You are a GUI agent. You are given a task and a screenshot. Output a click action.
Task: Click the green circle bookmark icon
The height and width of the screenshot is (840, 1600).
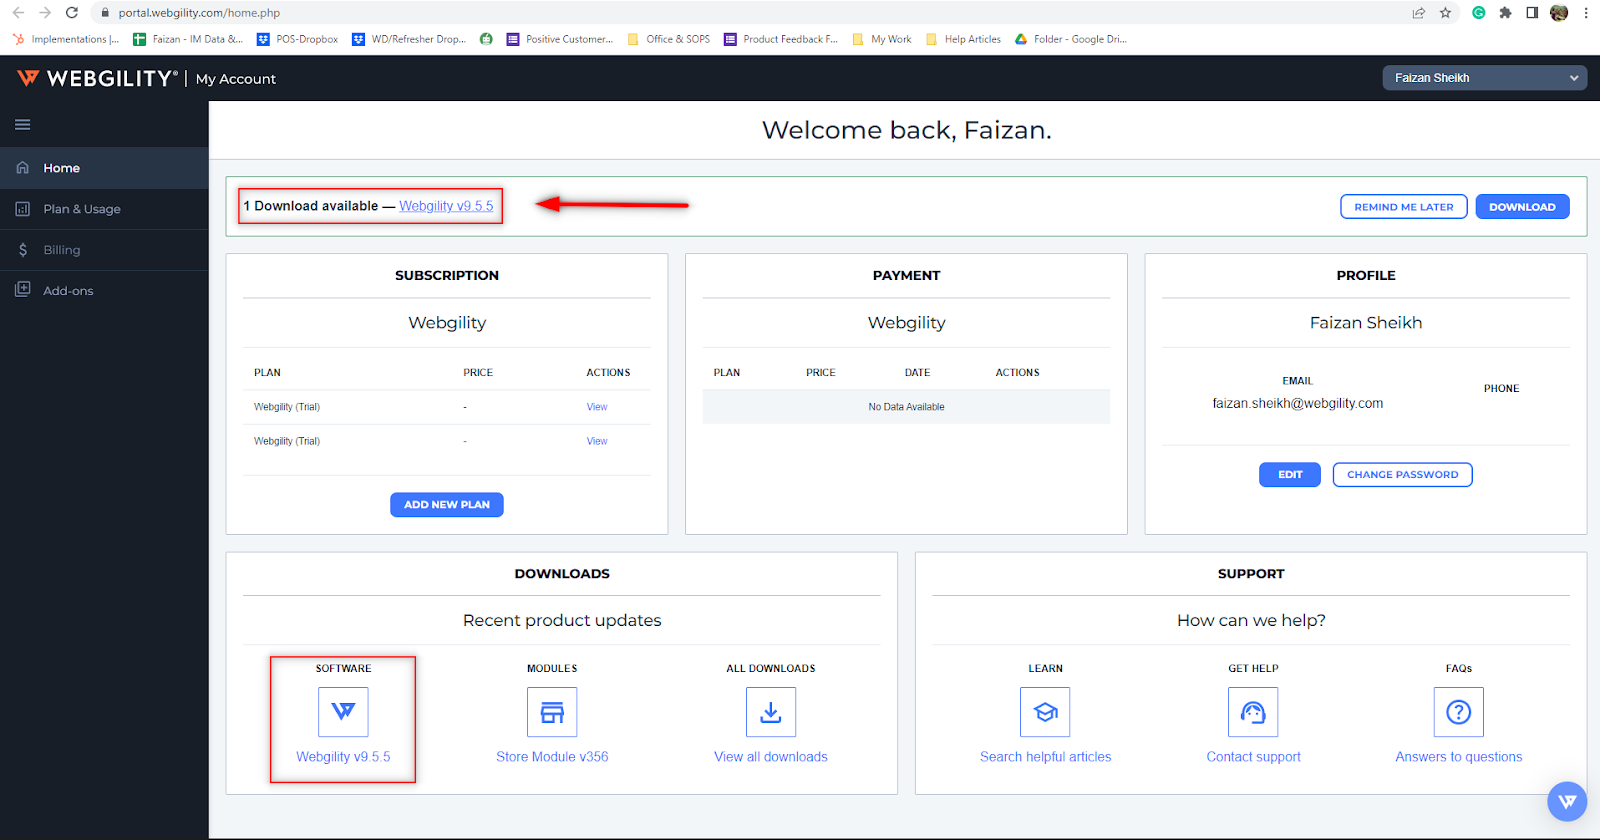click(486, 39)
